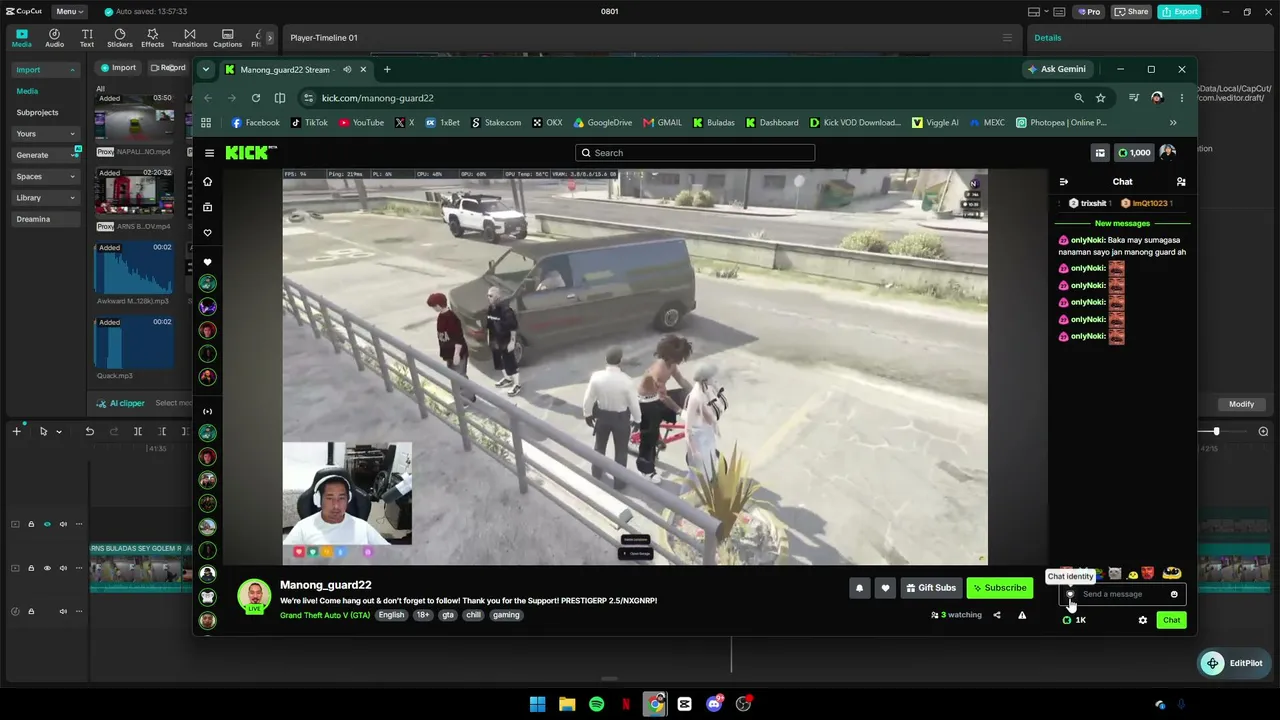1280x720 pixels.
Task: Mute the Manong_guard22 browser tab audio
Action: (x=347, y=70)
